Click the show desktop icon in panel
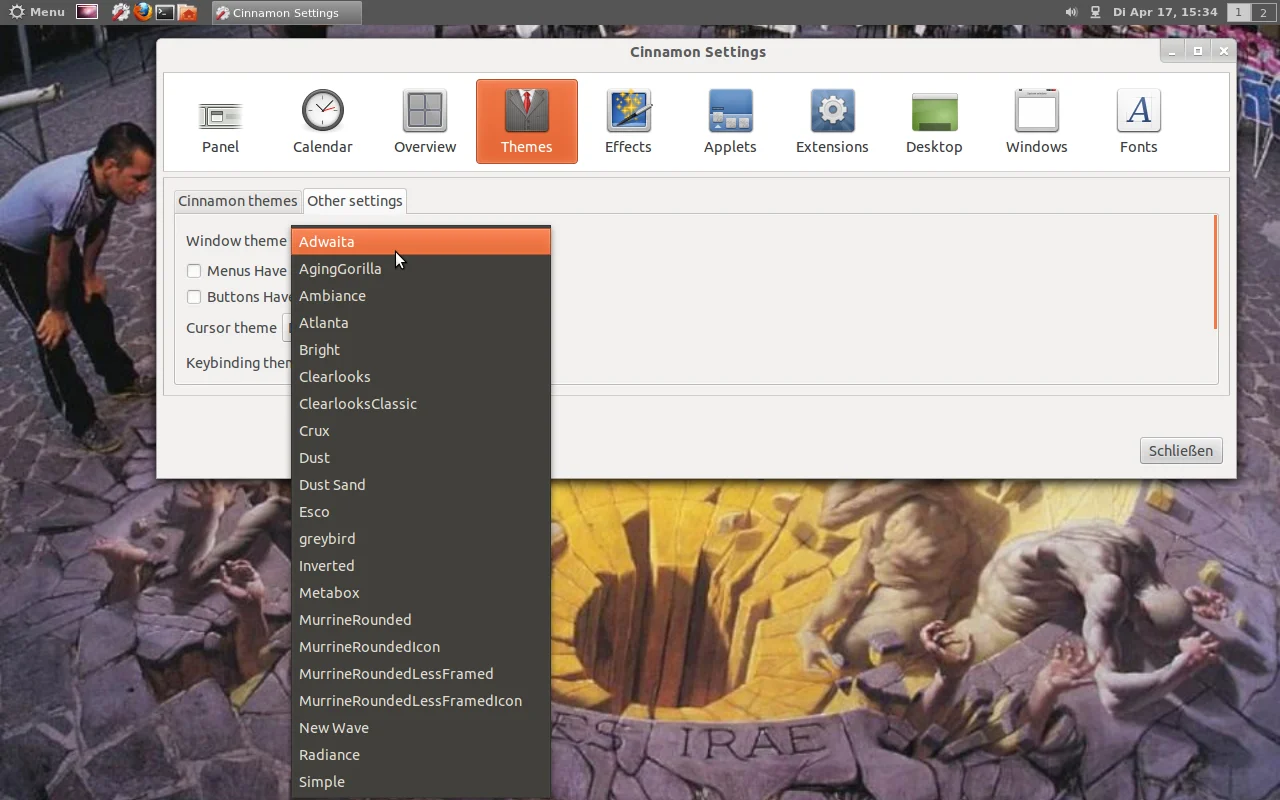Viewport: 1280px width, 800px height. pos(87,12)
